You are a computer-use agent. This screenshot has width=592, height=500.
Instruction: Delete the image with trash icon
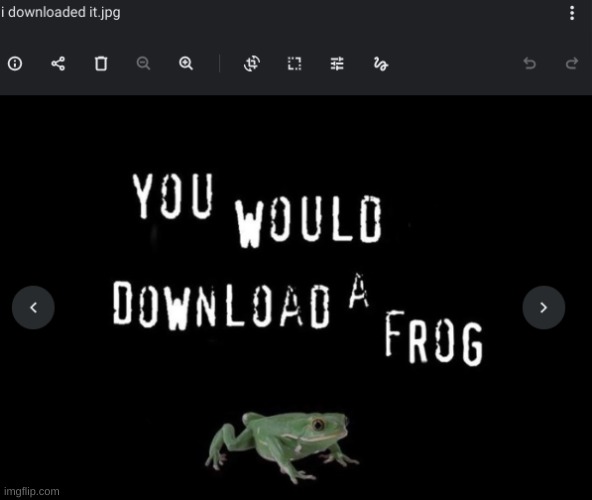coord(101,63)
